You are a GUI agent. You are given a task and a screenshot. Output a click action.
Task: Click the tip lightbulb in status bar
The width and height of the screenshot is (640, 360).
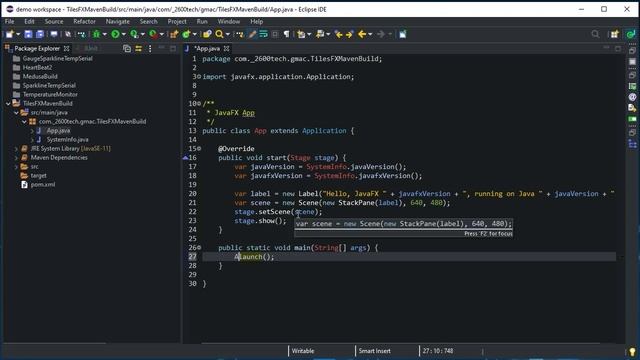pos(632,351)
